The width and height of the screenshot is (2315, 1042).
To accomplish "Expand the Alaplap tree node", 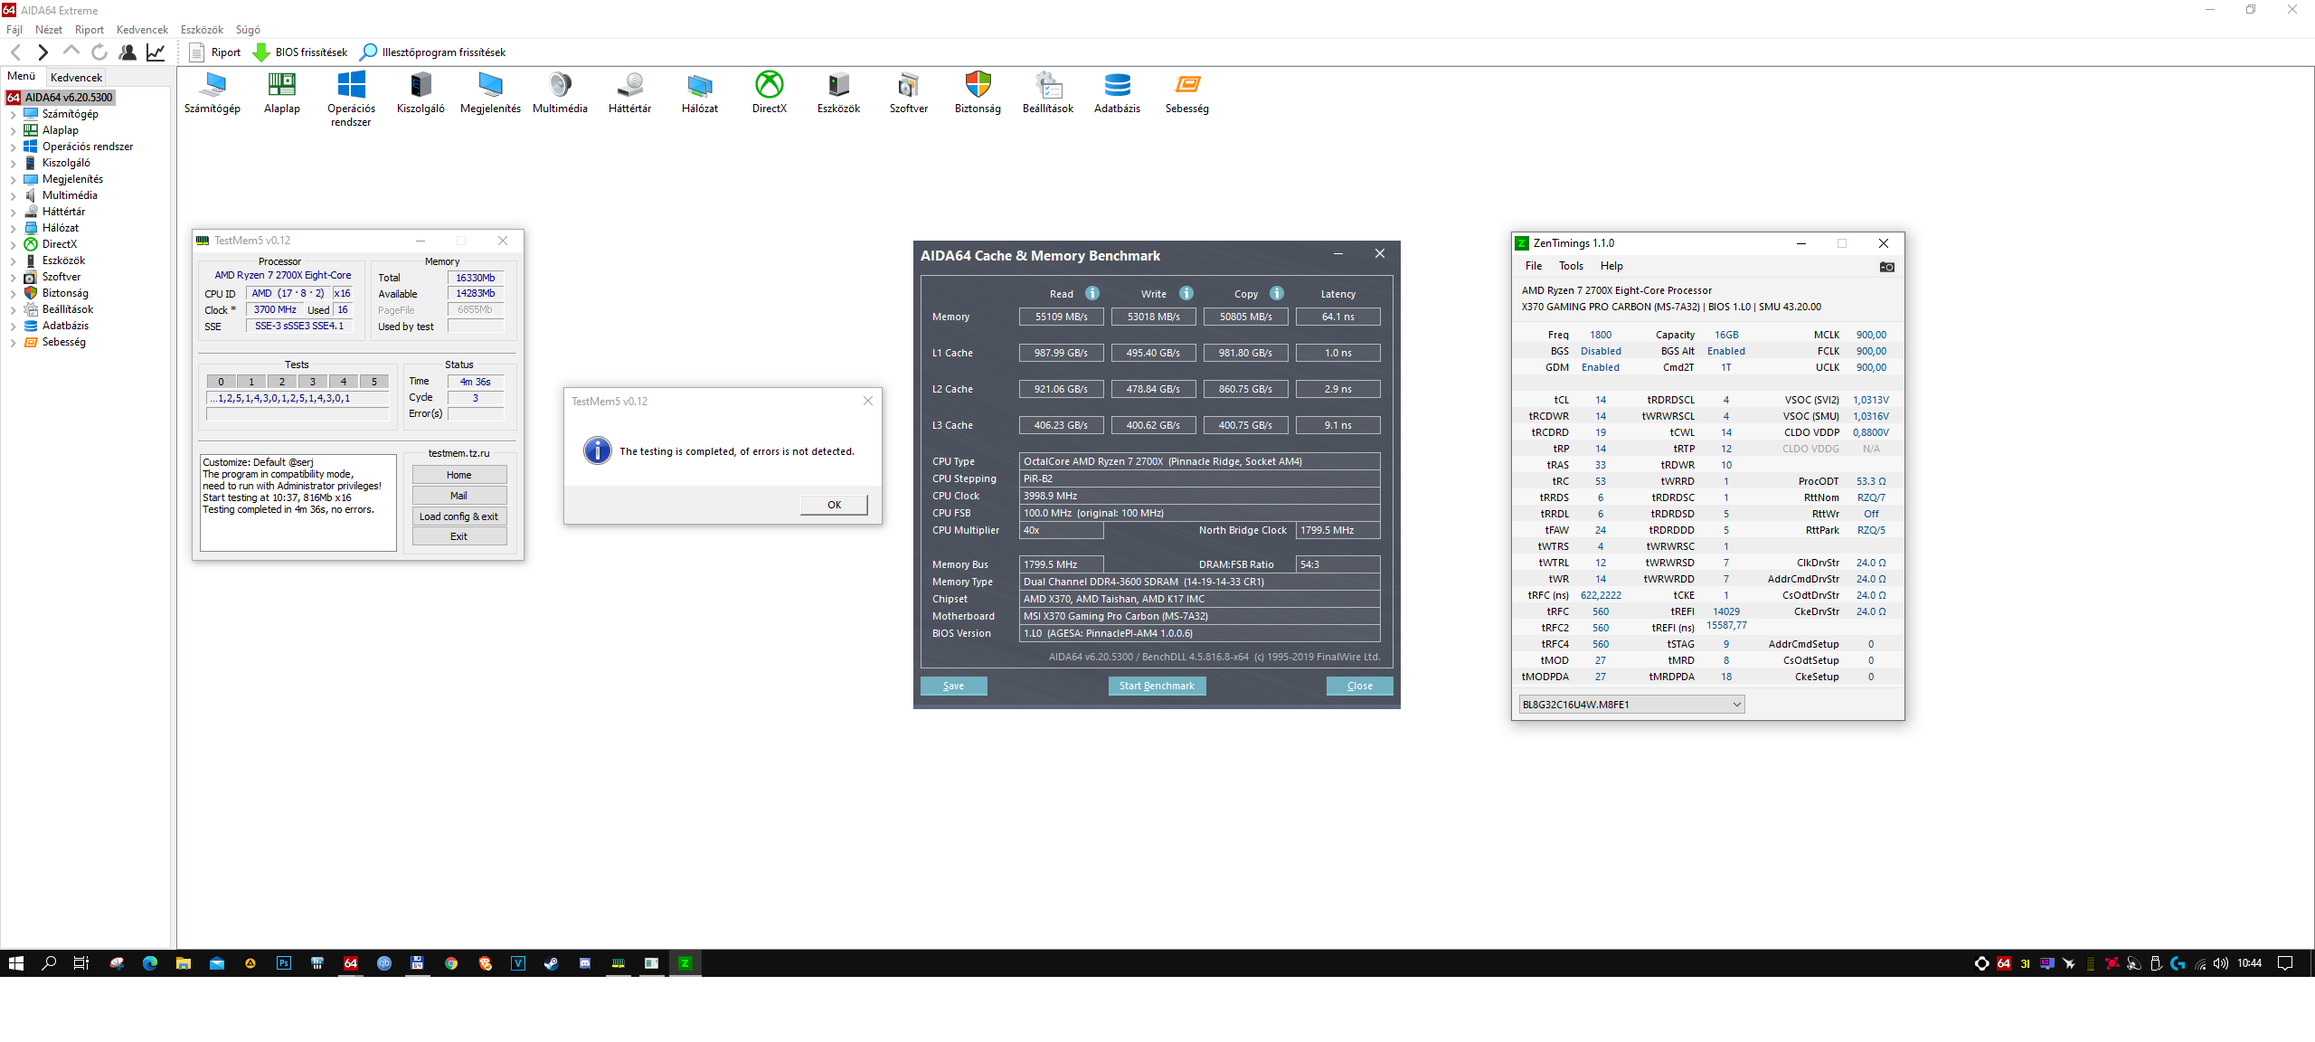I will [13, 131].
